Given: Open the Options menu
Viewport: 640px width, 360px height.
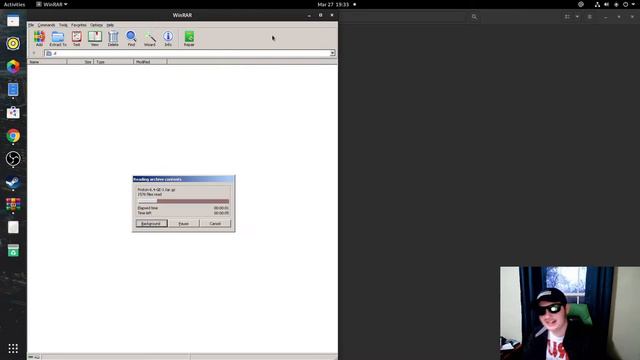Looking at the screenshot, I should (x=96, y=25).
